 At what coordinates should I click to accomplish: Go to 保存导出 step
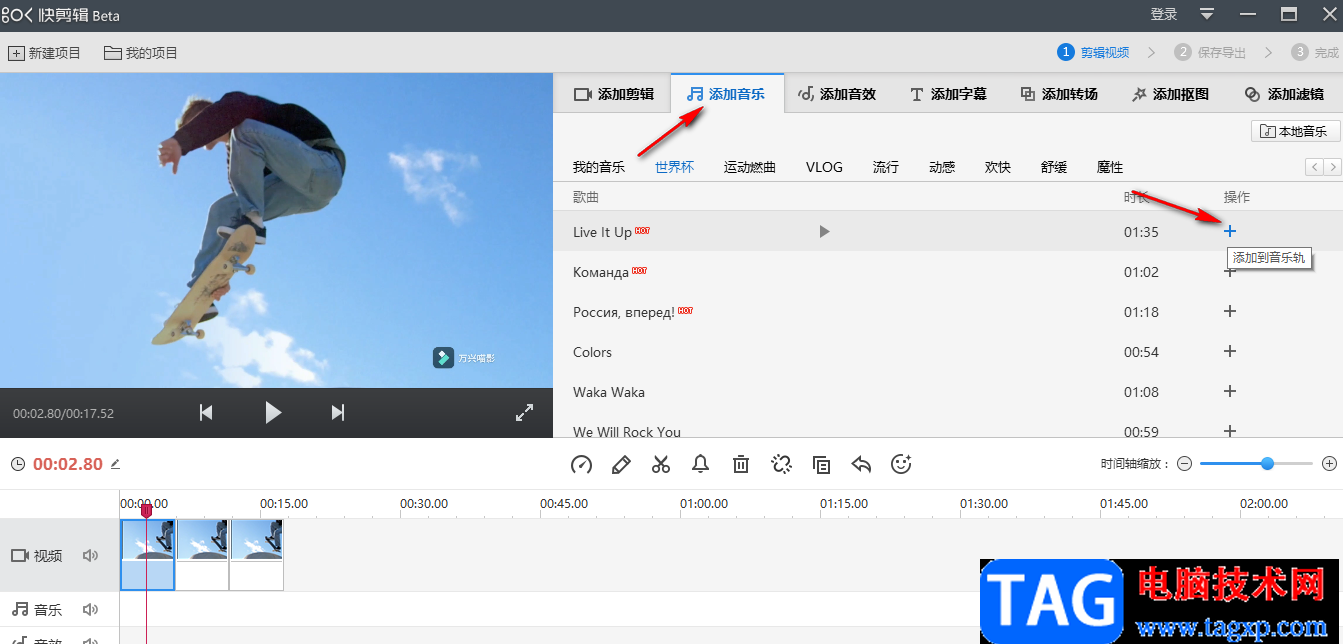[x=1211, y=52]
